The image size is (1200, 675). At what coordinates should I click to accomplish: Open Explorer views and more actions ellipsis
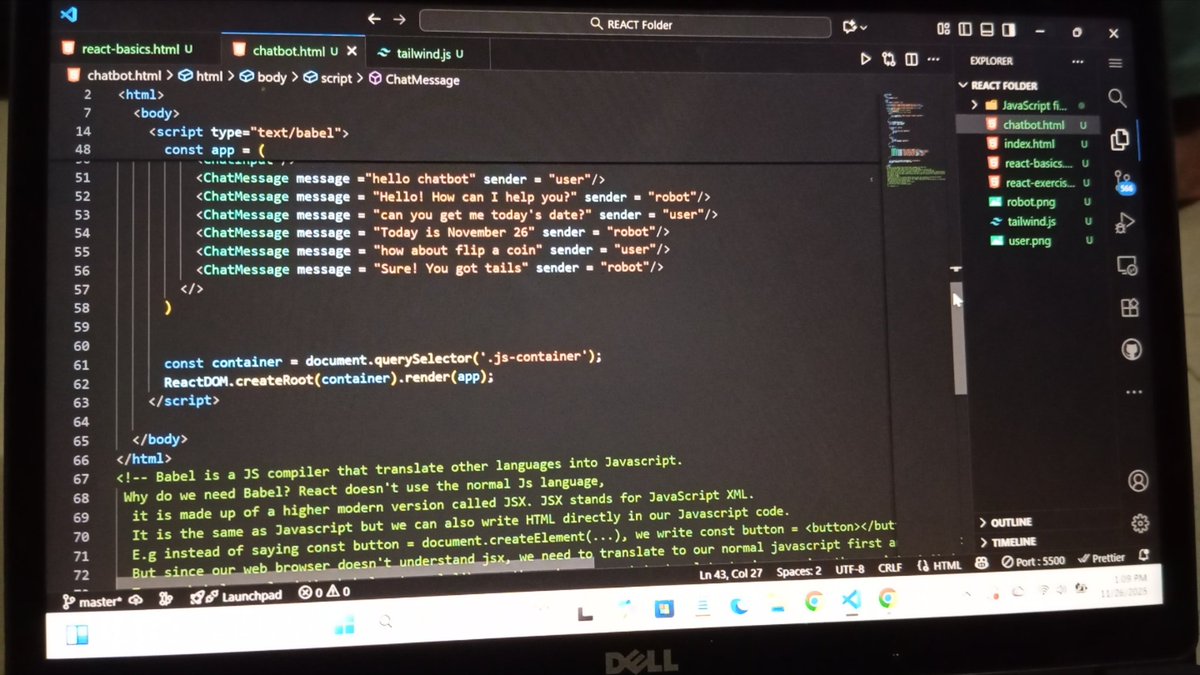1077,61
